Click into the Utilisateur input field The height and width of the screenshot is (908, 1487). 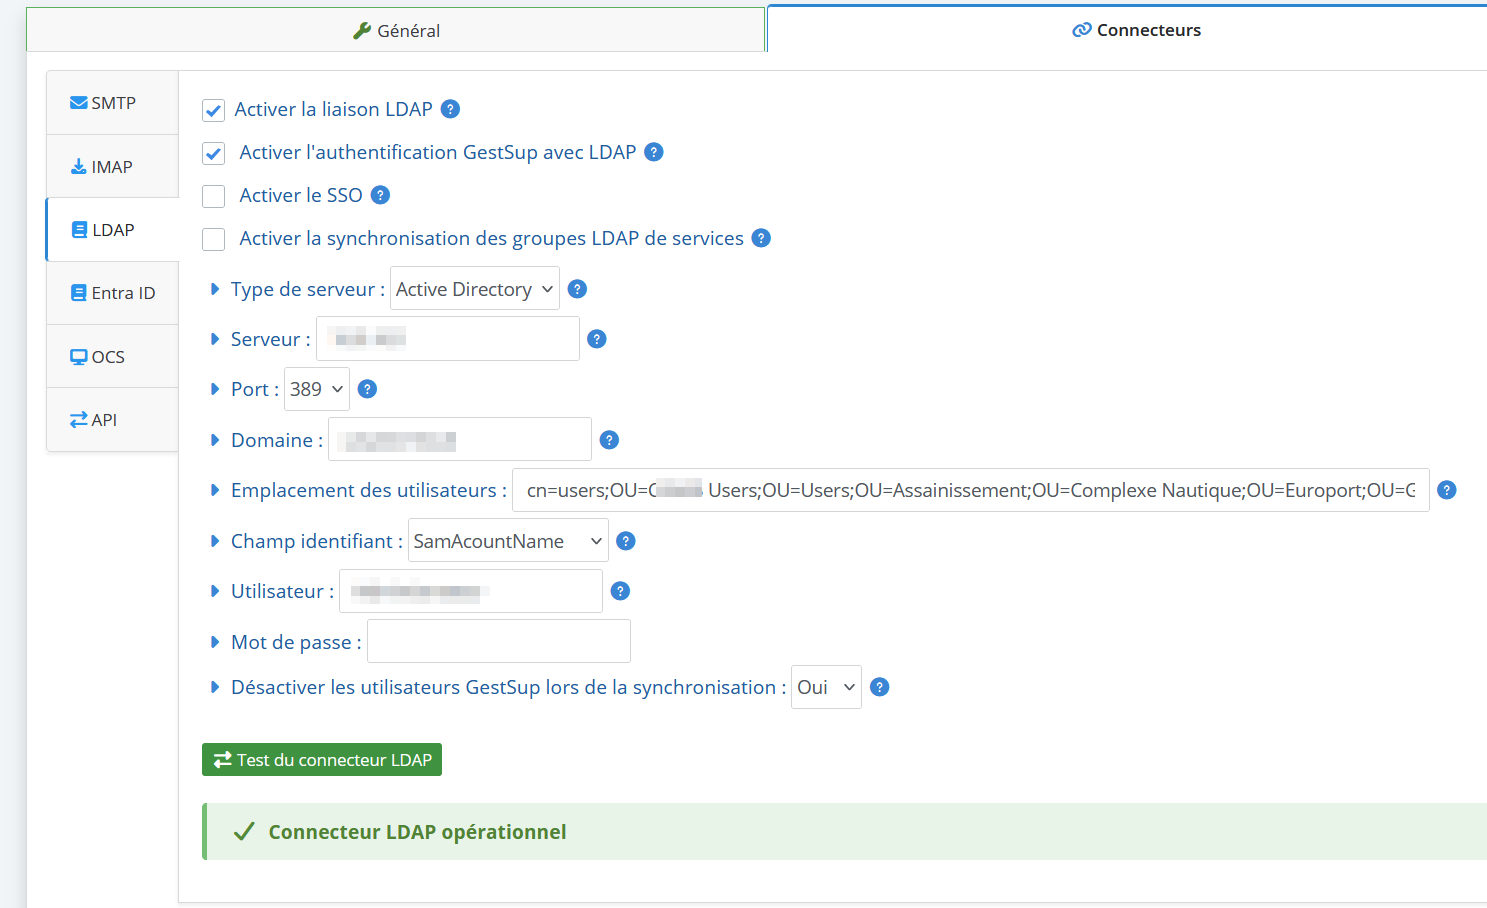pyautogui.click(x=471, y=591)
